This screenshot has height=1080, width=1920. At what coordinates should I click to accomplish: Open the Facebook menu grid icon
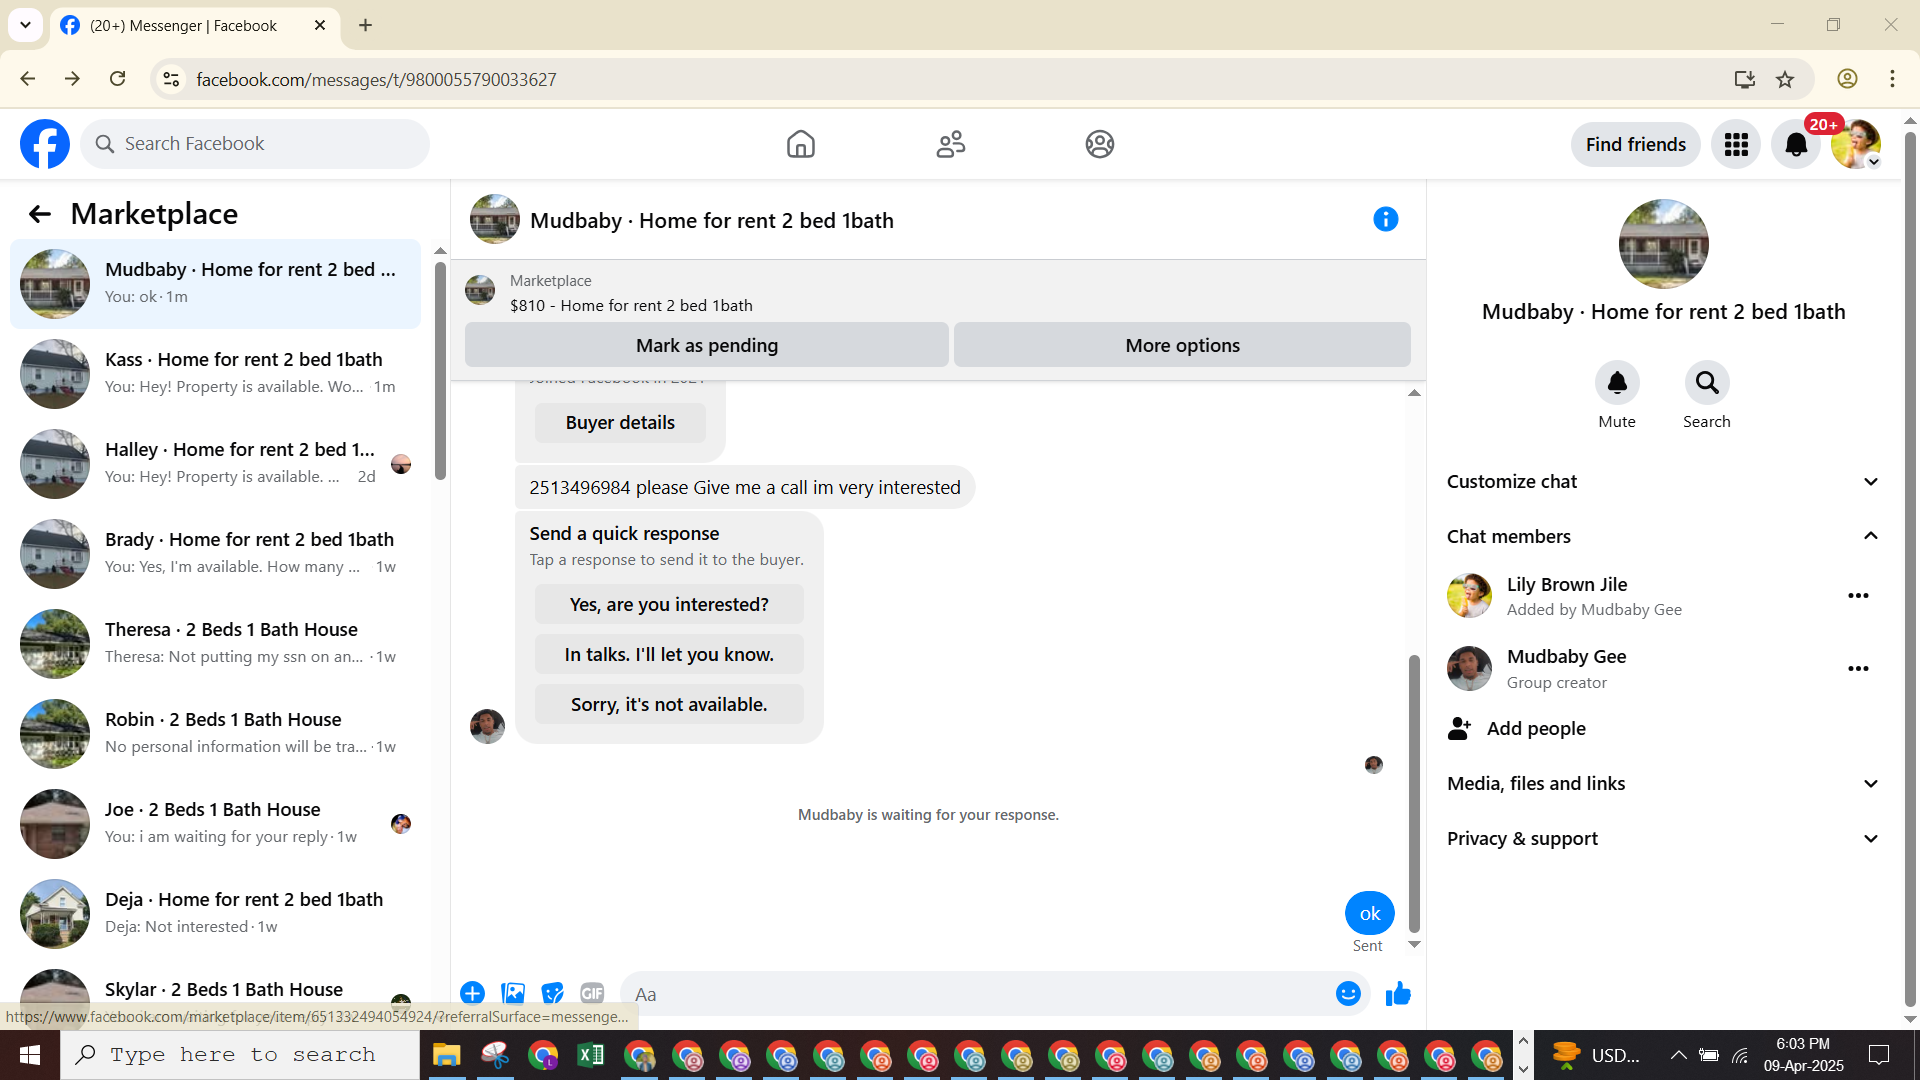pos(1736,145)
